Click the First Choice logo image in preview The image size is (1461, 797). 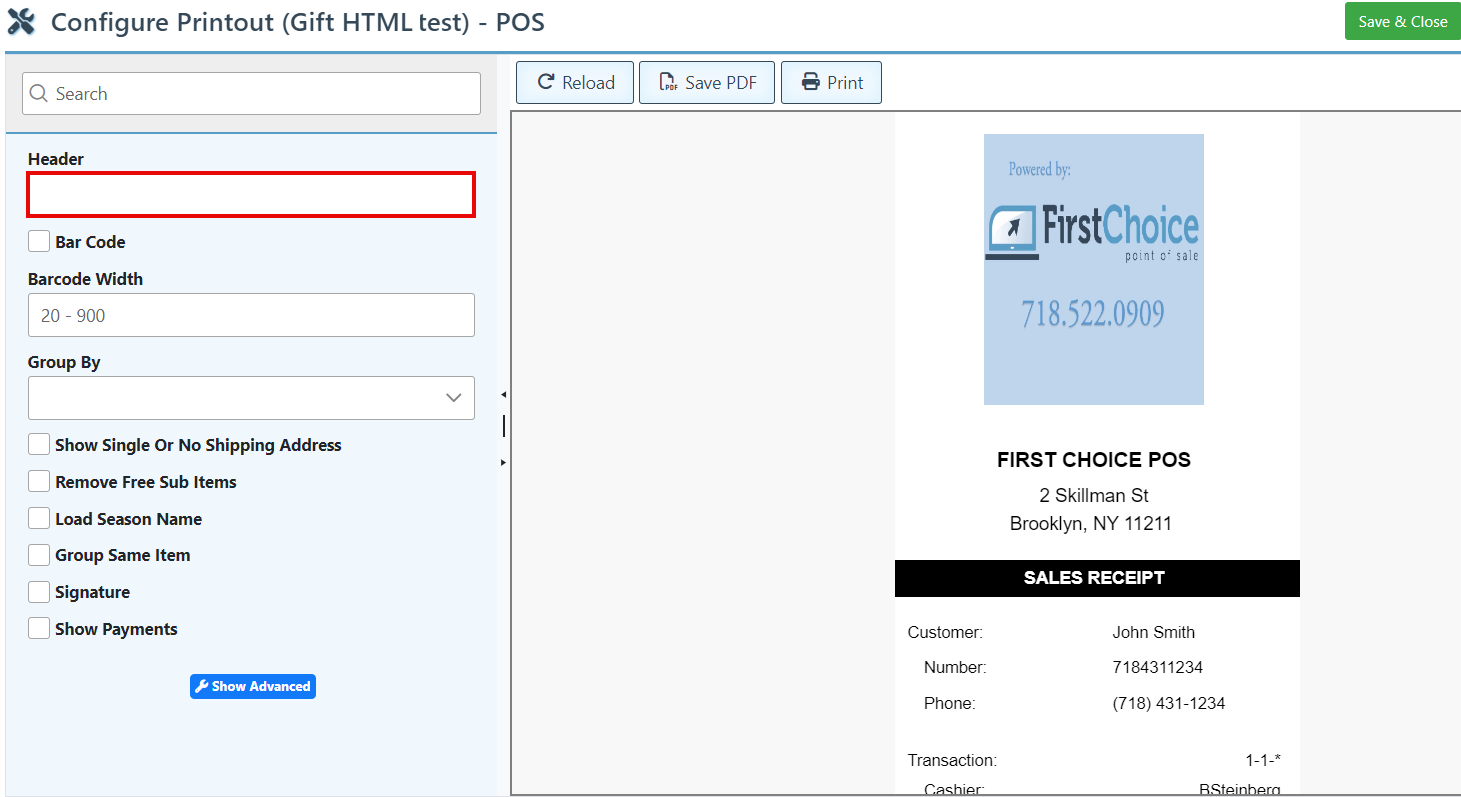(x=1093, y=269)
